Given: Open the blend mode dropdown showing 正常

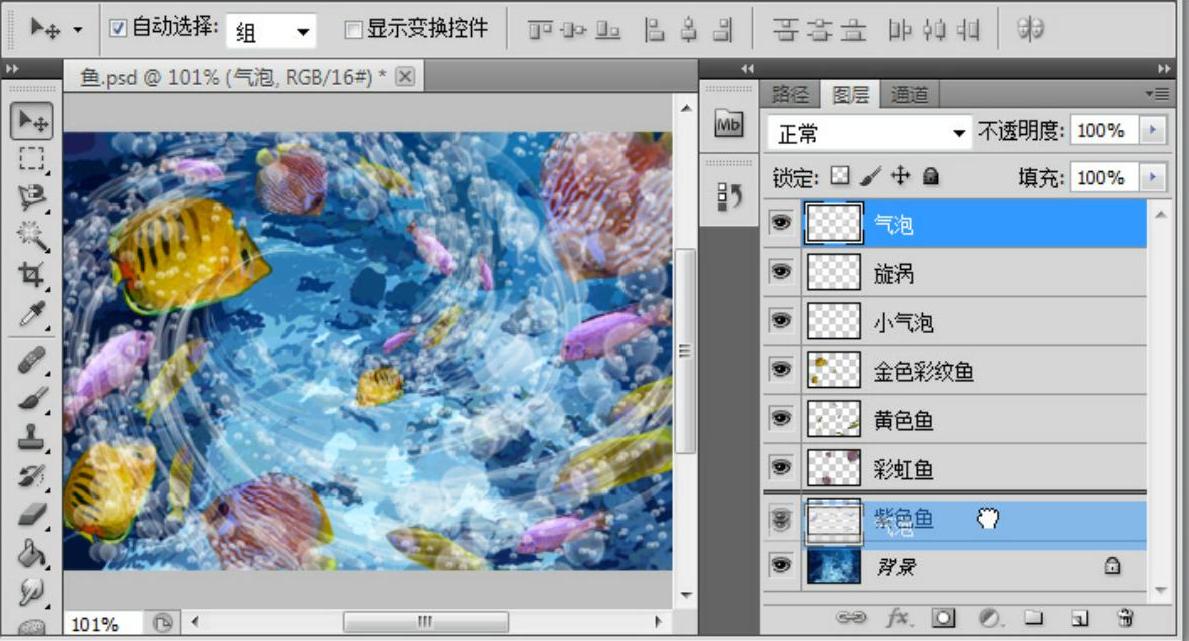Looking at the screenshot, I should tap(868, 132).
